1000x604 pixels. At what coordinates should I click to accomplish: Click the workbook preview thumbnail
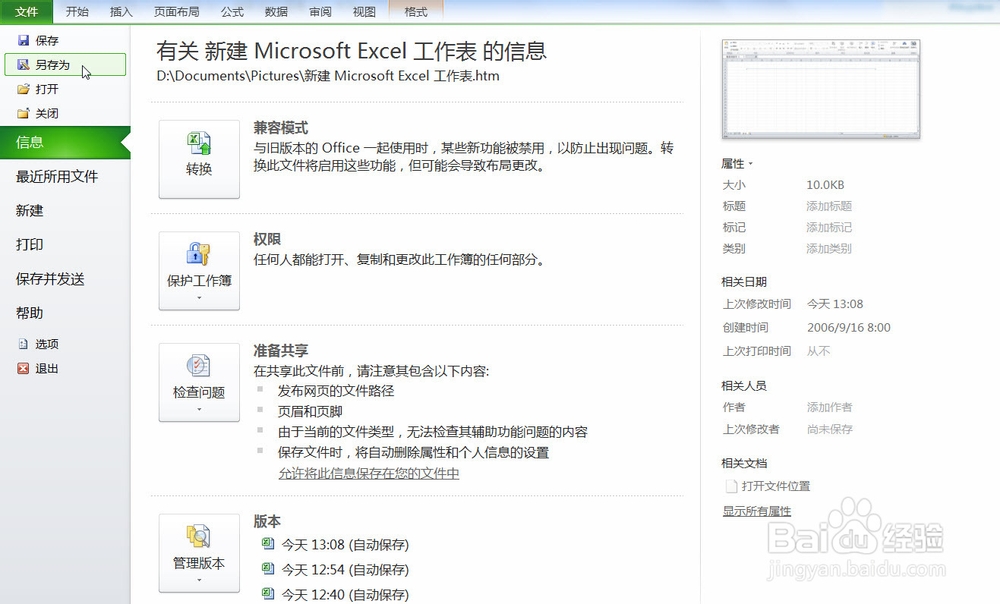pyautogui.click(x=821, y=89)
